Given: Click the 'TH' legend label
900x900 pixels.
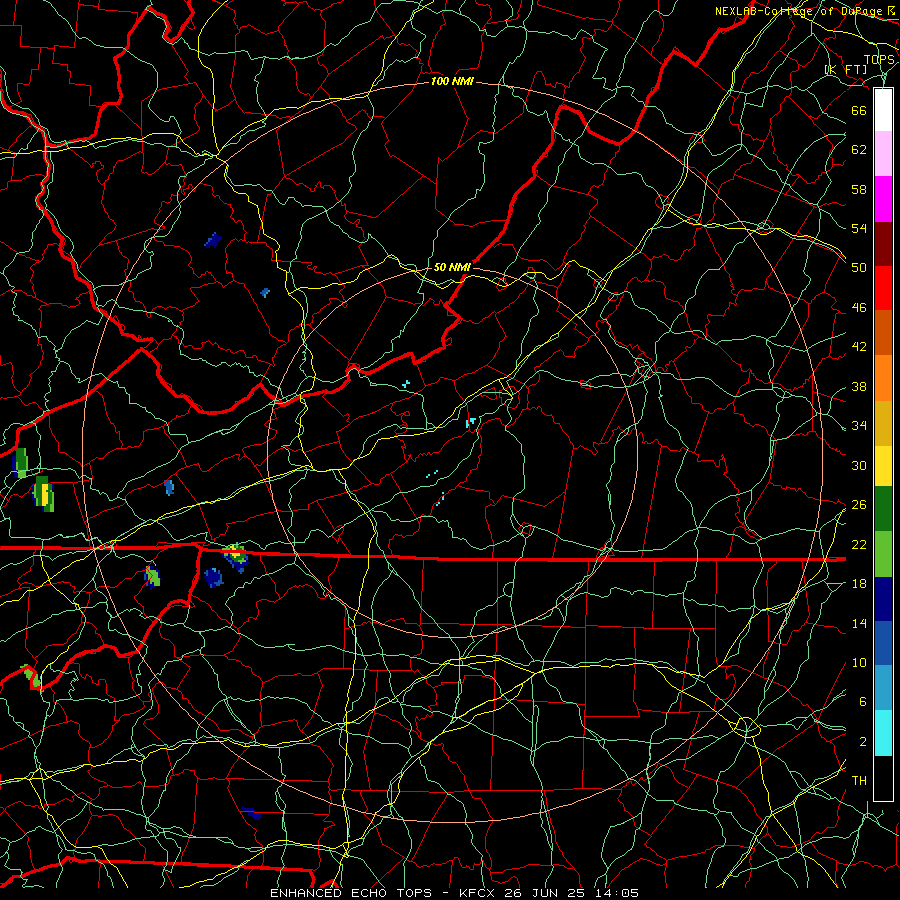Looking at the screenshot, I should pos(859,781).
